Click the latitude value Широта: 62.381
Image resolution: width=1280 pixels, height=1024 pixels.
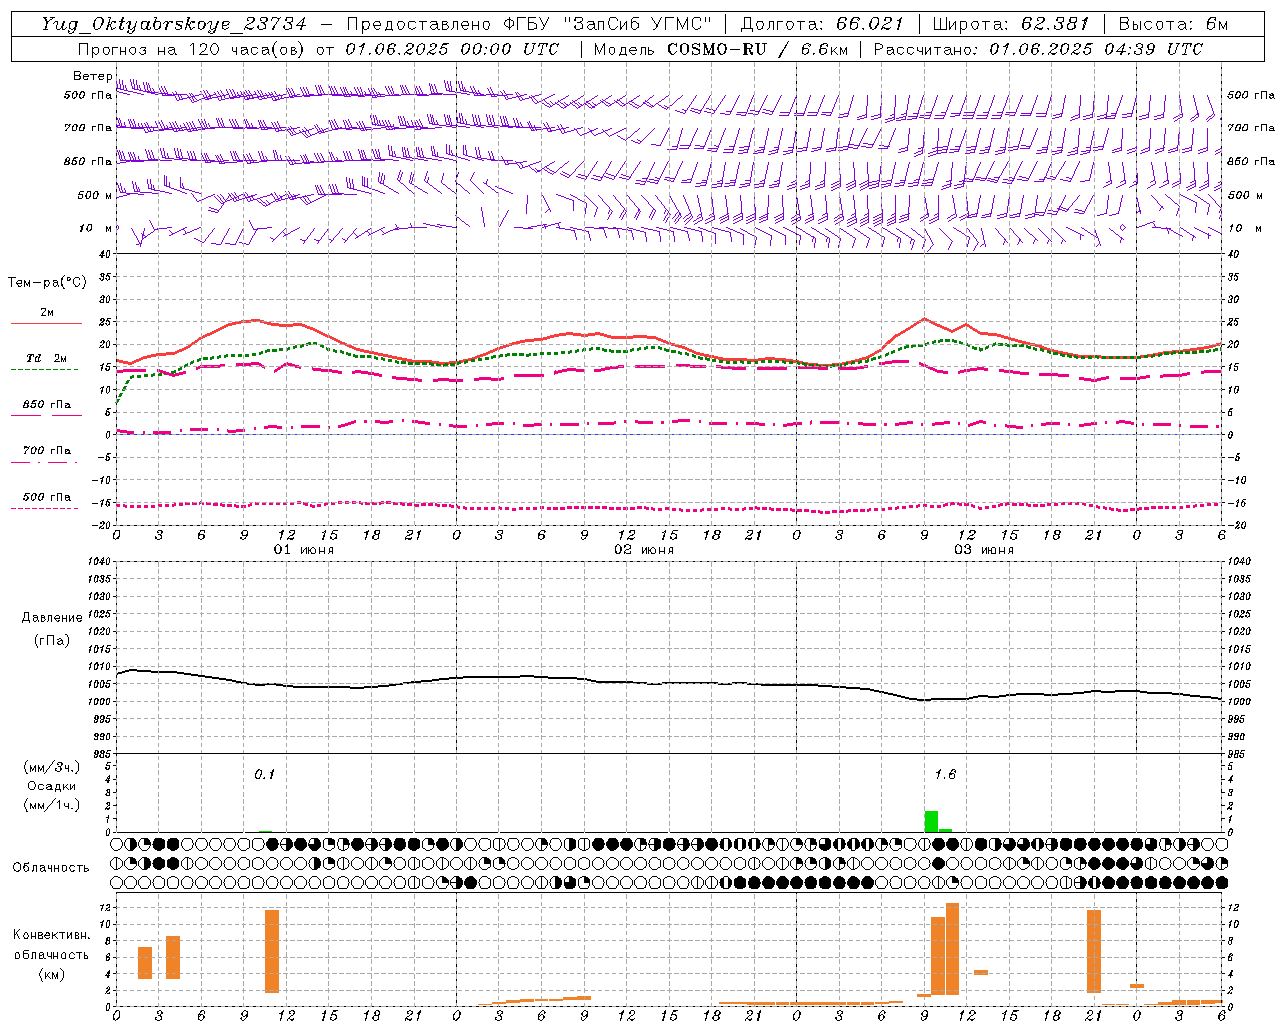pos(1011,24)
